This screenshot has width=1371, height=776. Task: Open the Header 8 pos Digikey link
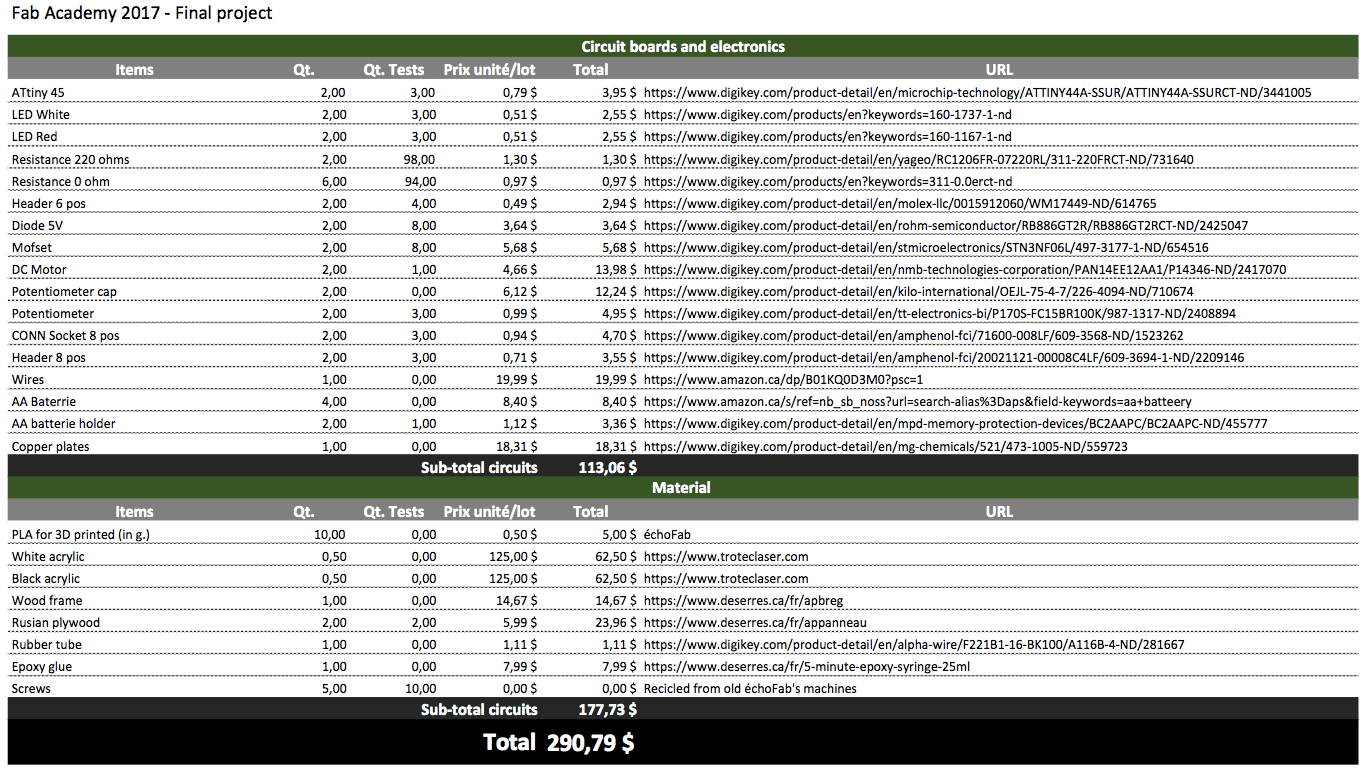(944, 358)
